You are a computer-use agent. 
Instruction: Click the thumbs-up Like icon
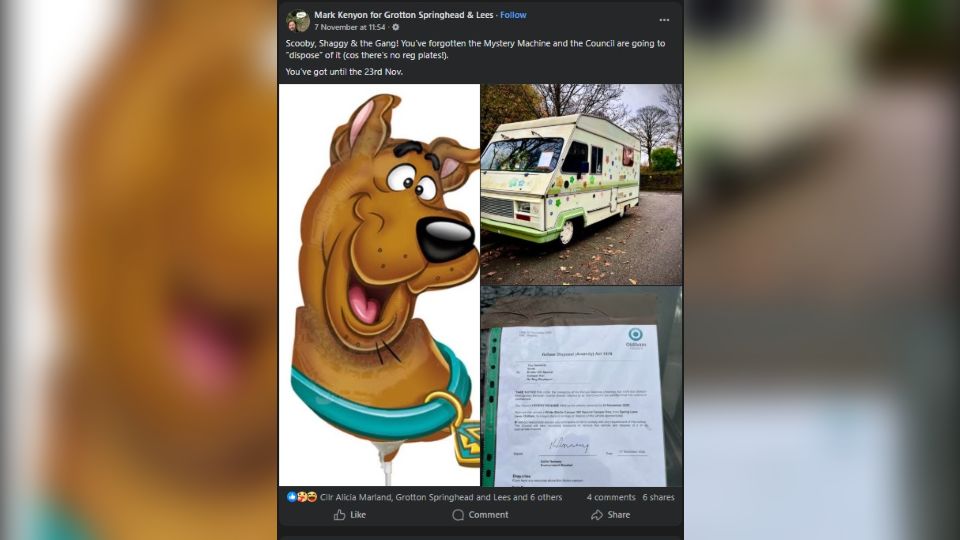340,515
